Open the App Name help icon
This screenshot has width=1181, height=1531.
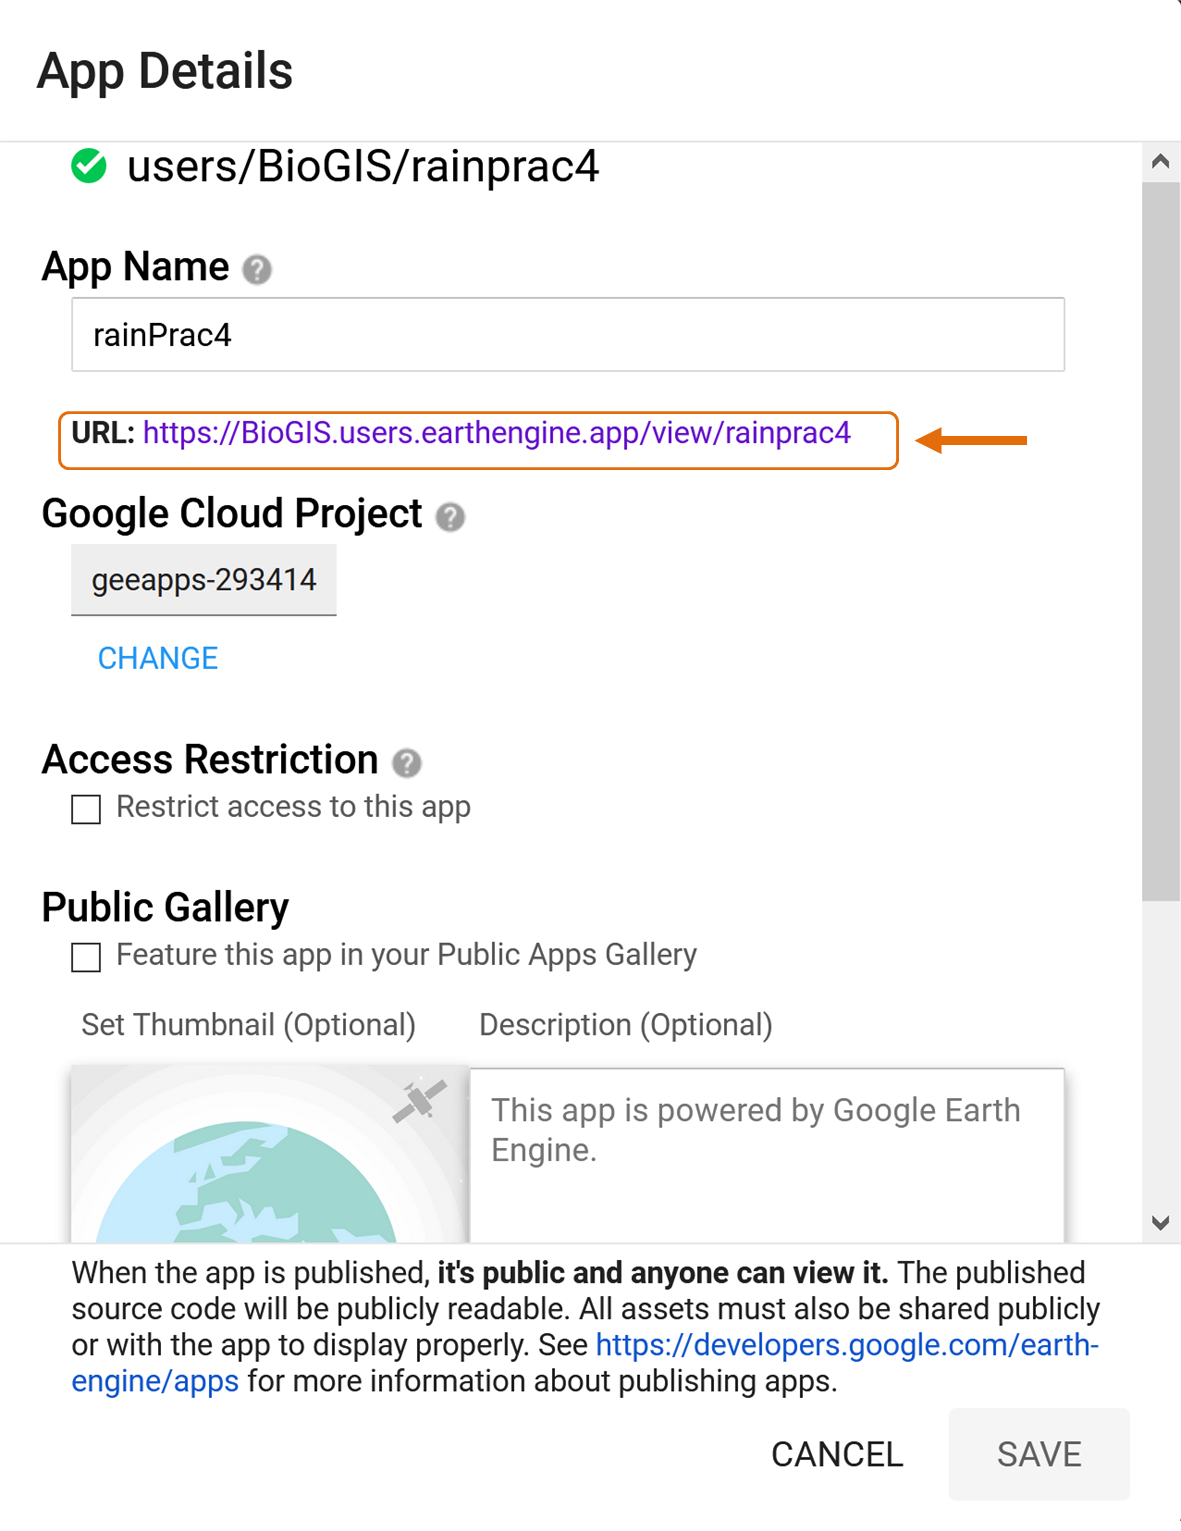coord(257,269)
